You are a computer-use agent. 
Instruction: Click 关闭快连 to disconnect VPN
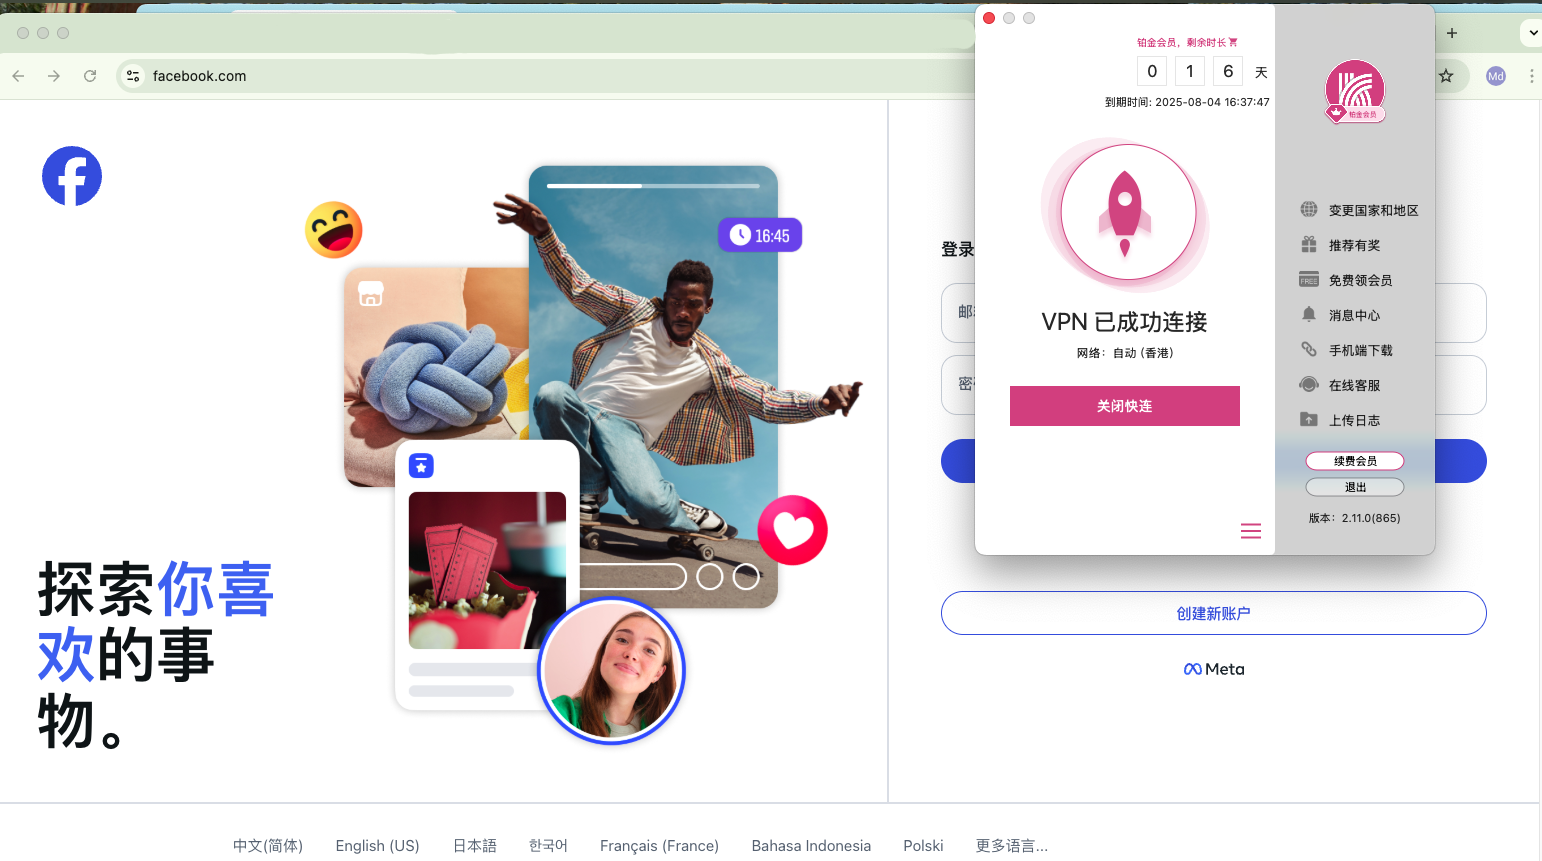(1125, 406)
